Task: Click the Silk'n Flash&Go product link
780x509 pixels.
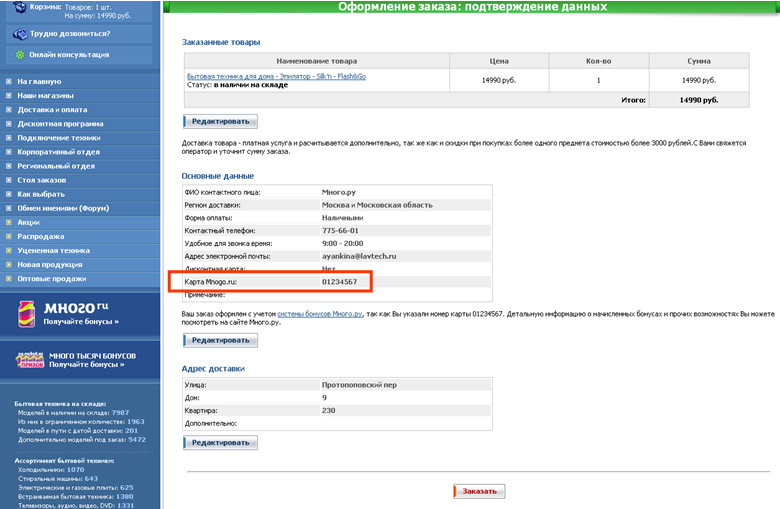Action: (277, 76)
